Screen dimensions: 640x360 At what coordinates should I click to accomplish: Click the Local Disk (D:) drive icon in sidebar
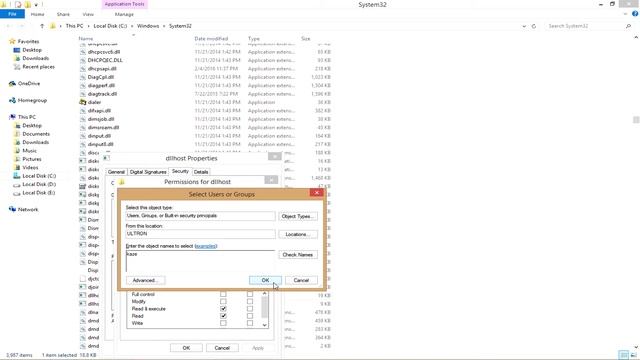coord(17,184)
